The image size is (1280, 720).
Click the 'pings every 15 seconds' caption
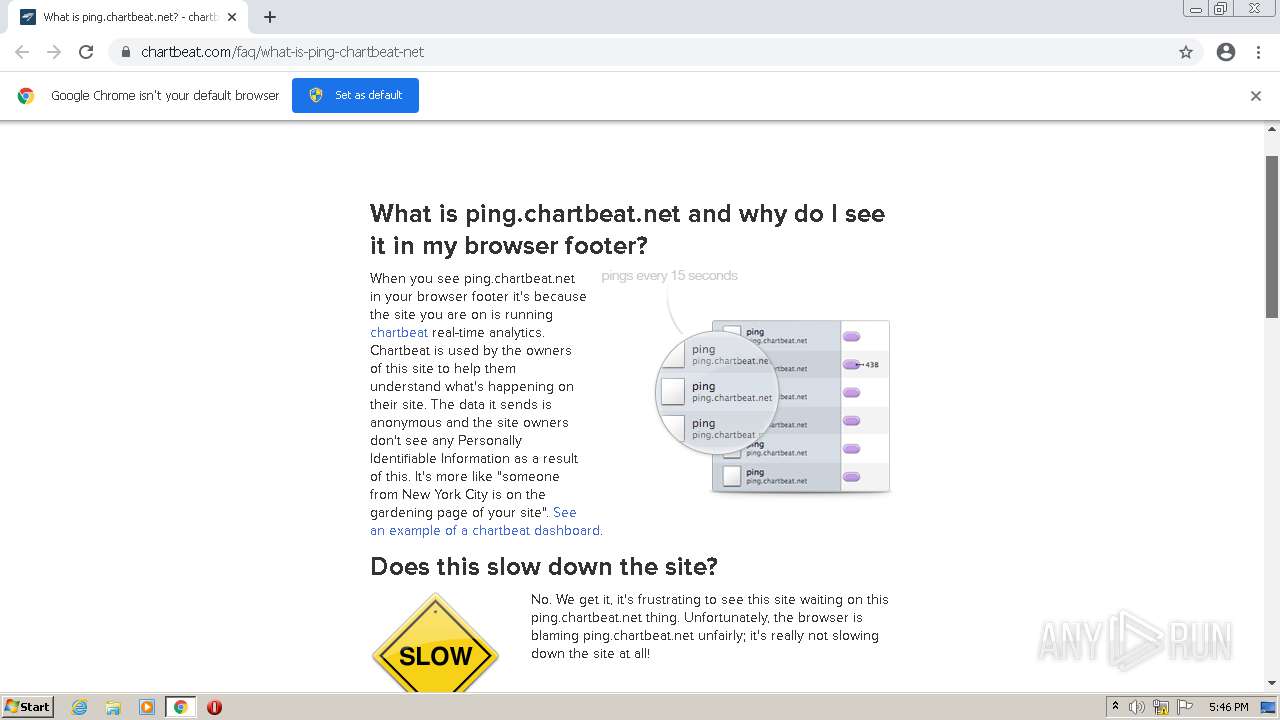tap(670, 276)
